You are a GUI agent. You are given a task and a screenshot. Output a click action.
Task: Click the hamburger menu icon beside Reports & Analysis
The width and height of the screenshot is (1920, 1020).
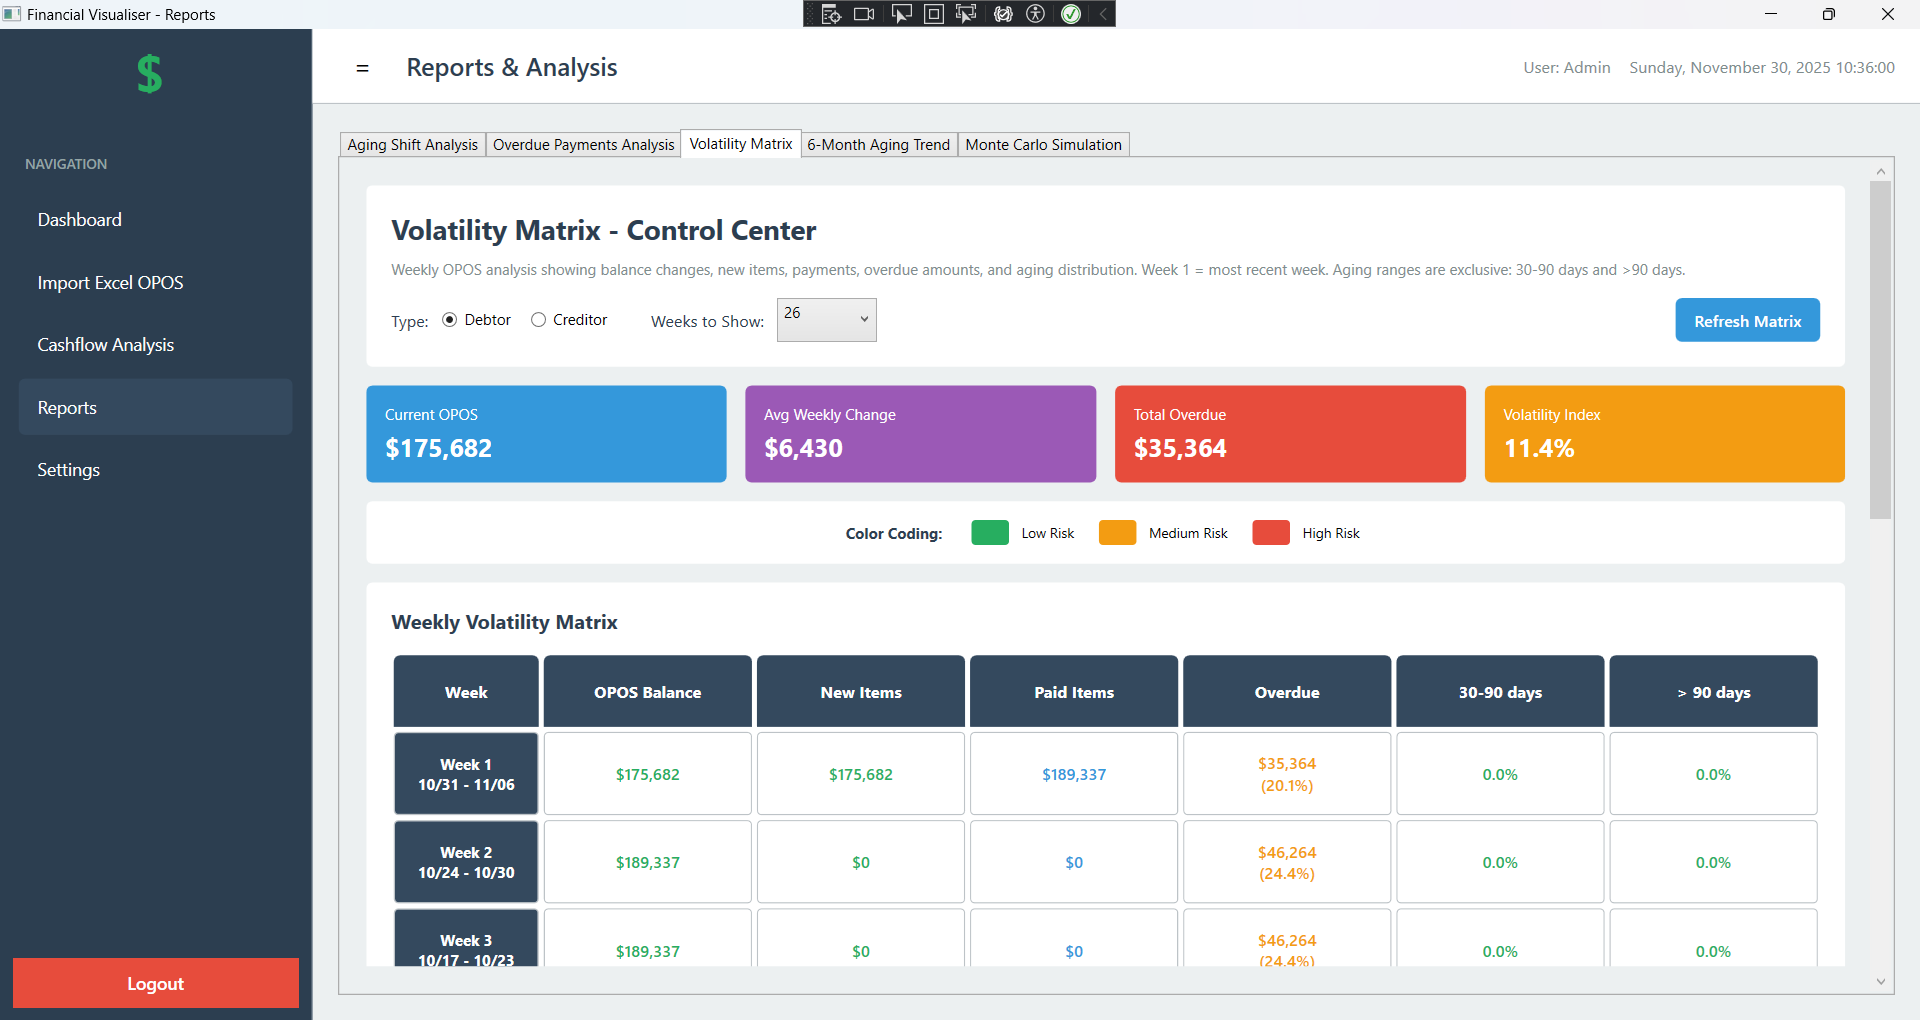[362, 68]
